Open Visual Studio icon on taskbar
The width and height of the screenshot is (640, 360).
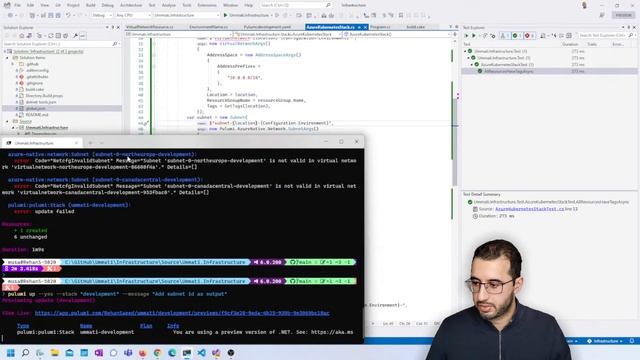tap(216, 353)
